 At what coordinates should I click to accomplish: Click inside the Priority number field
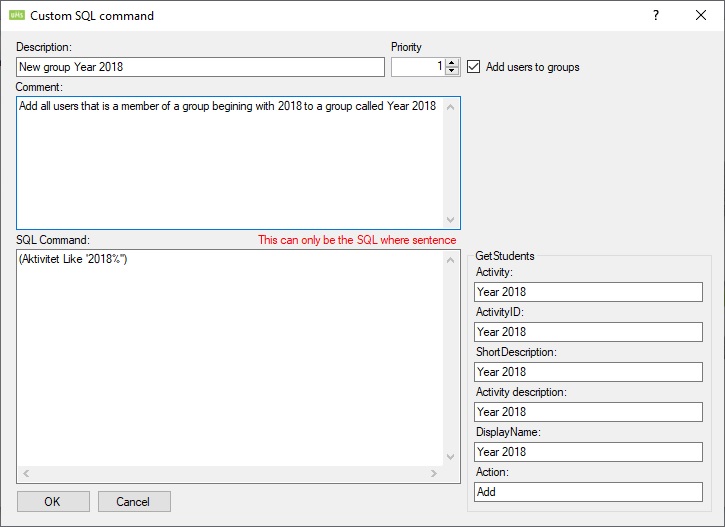[416, 67]
